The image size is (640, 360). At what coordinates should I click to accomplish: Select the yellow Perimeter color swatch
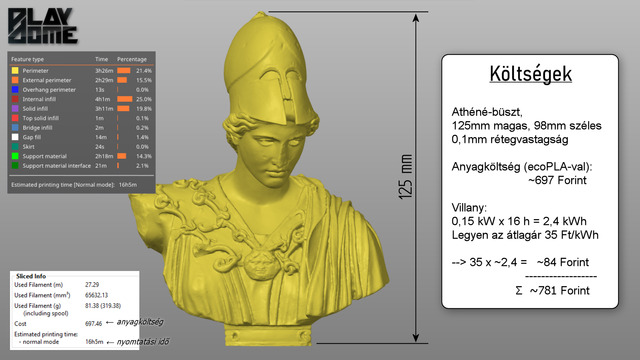(x=15, y=71)
